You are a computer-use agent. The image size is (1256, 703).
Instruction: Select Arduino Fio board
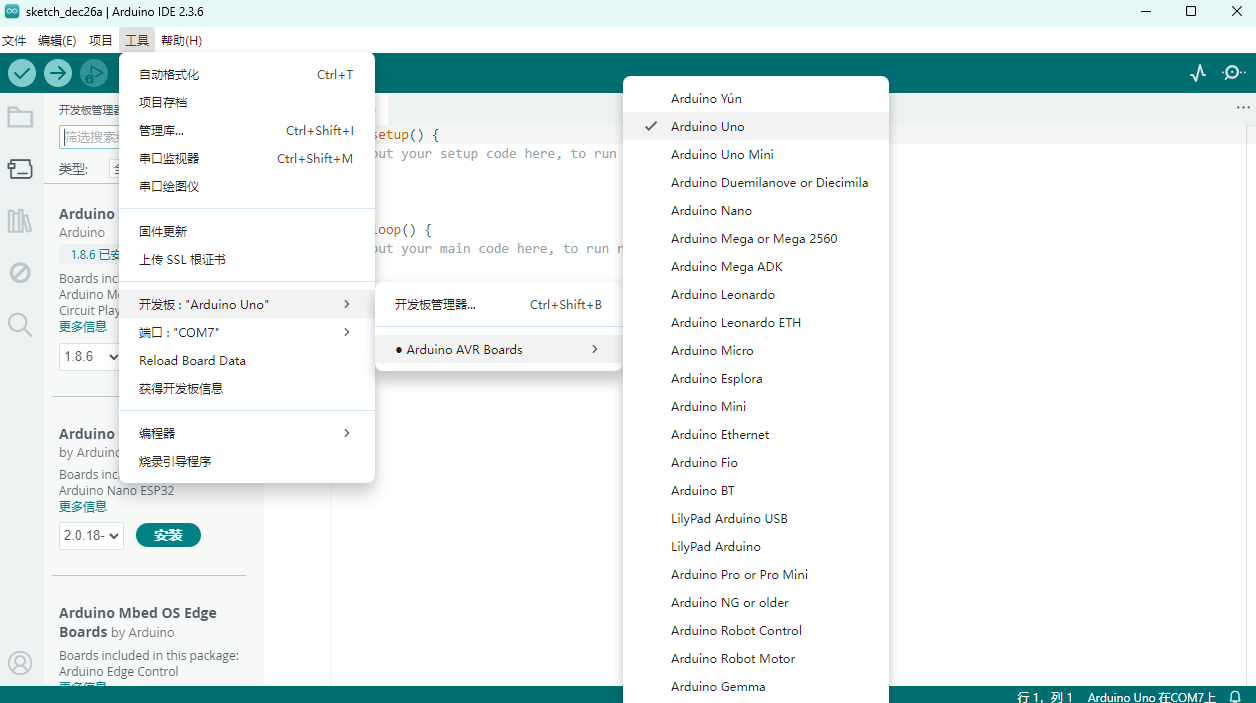click(x=756, y=462)
